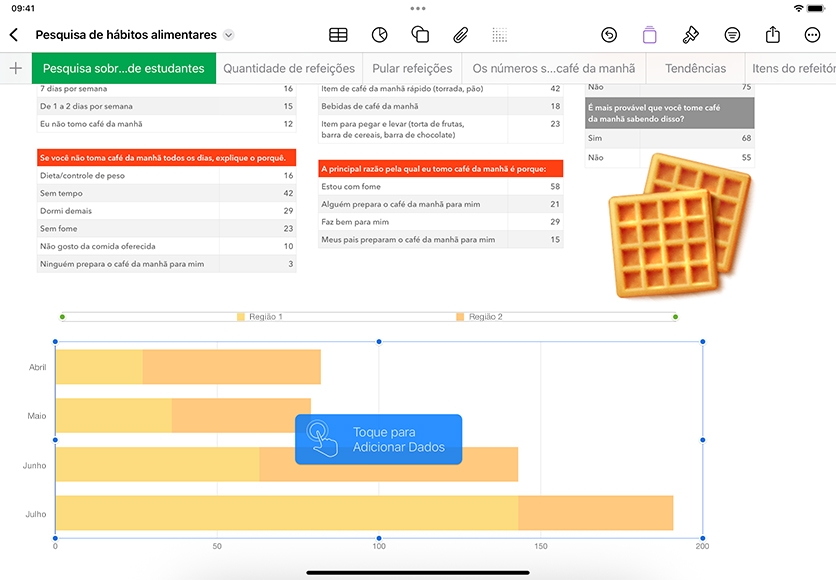836x580 pixels.
Task: Add a new sheet with plus button
Action: [x=16, y=68]
